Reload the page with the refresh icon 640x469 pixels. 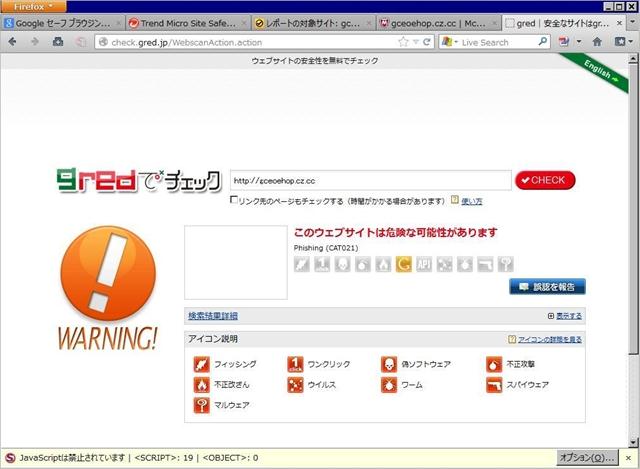click(x=427, y=42)
